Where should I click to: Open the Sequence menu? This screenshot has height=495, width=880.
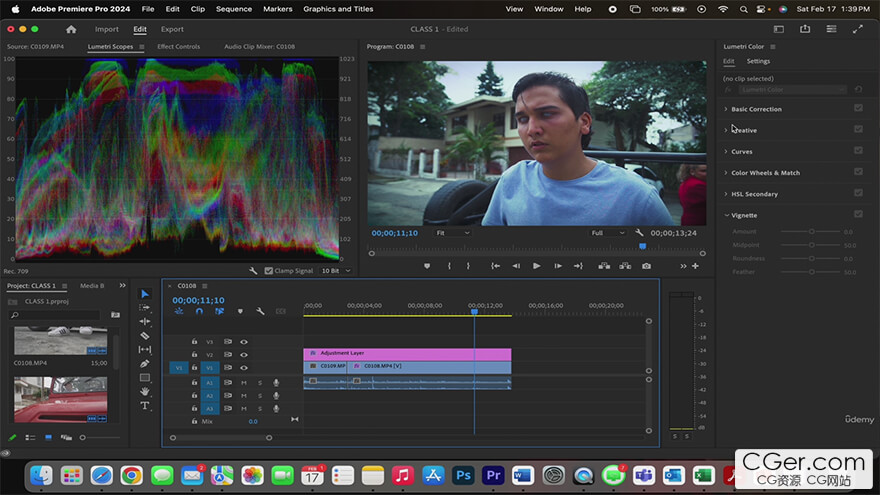click(234, 9)
